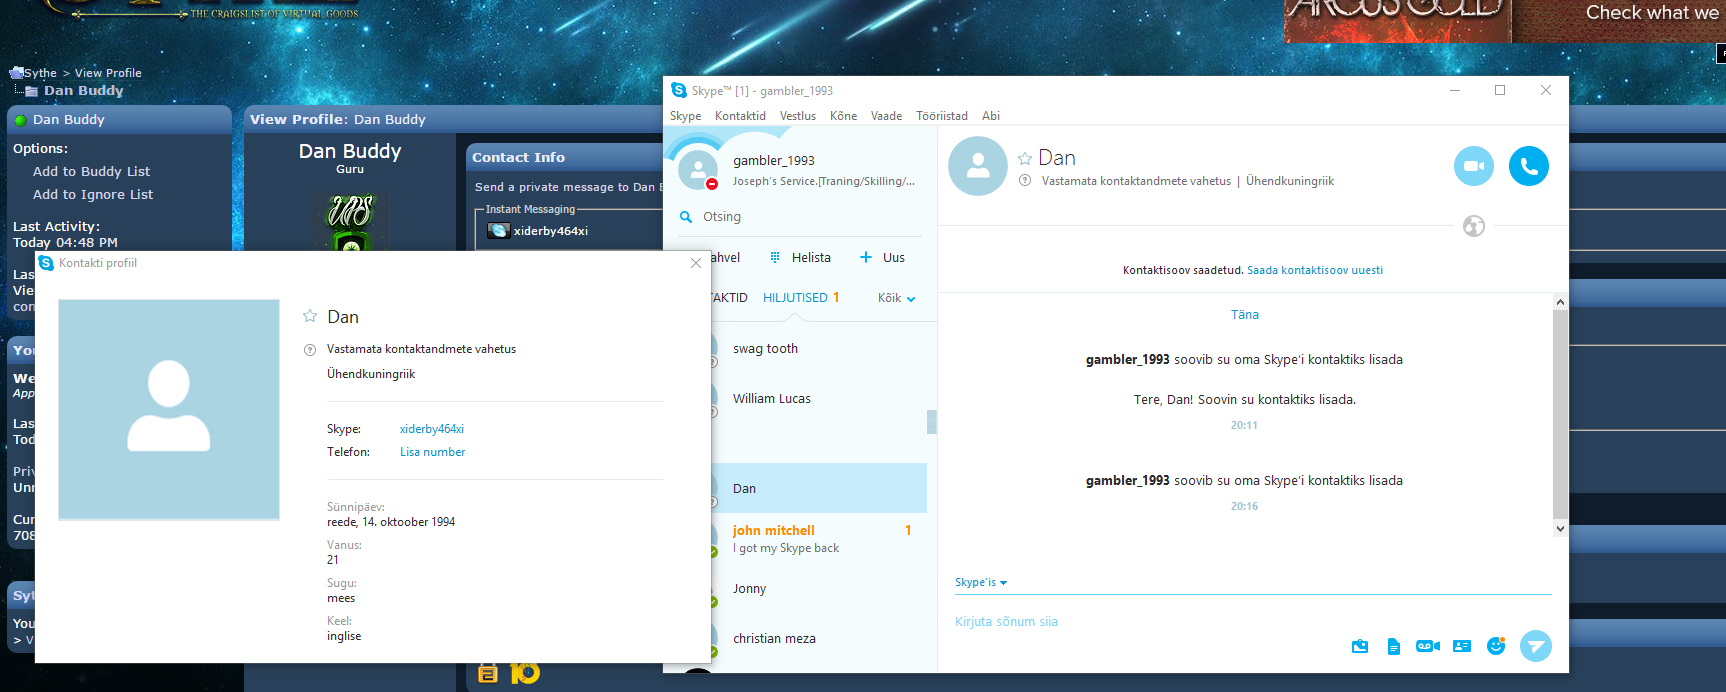Click the question mark status icon in profile dialog

(310, 350)
